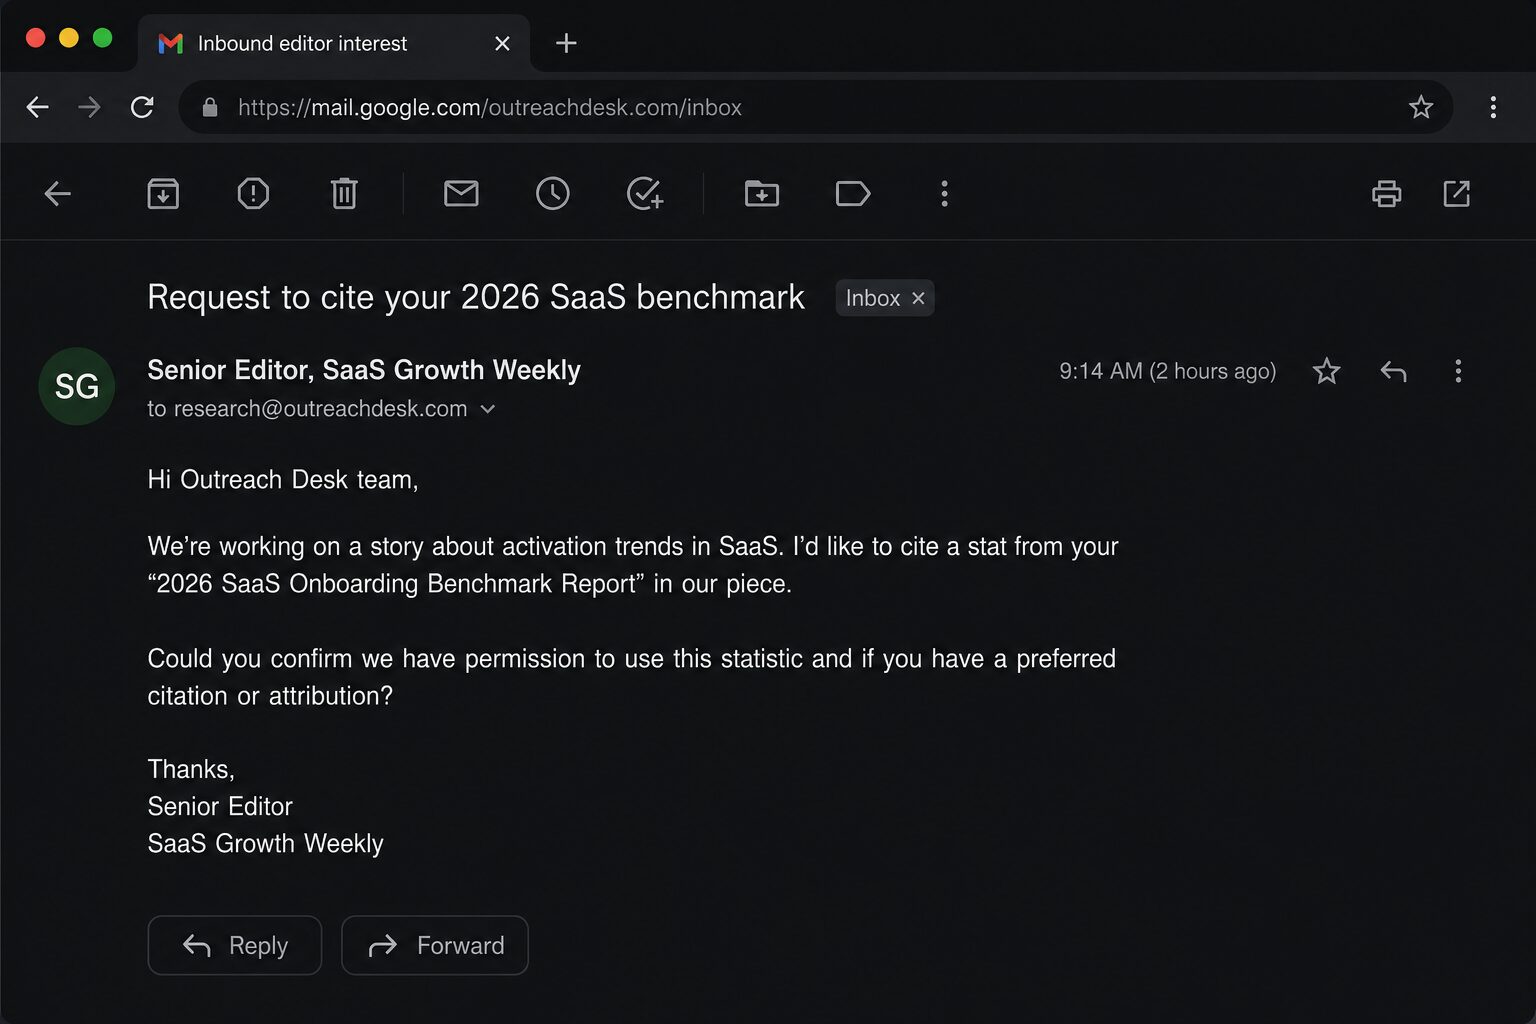Click the SG sender avatar
Image resolution: width=1536 pixels, height=1024 pixels.
[x=76, y=386]
